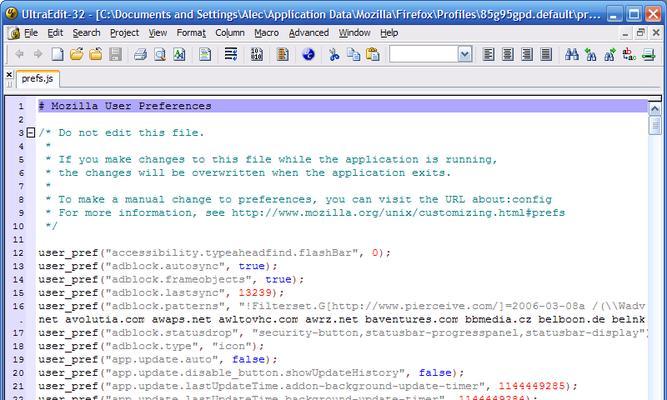The image size is (667, 400).
Task: Collapse the comment block at line 3
Action: click(31, 133)
